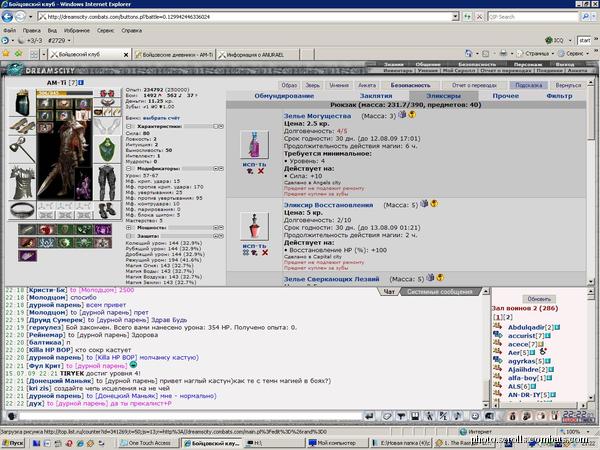Open the Страница toolbar dropdown
Viewport: 600px width, 450px height.
click(535, 54)
